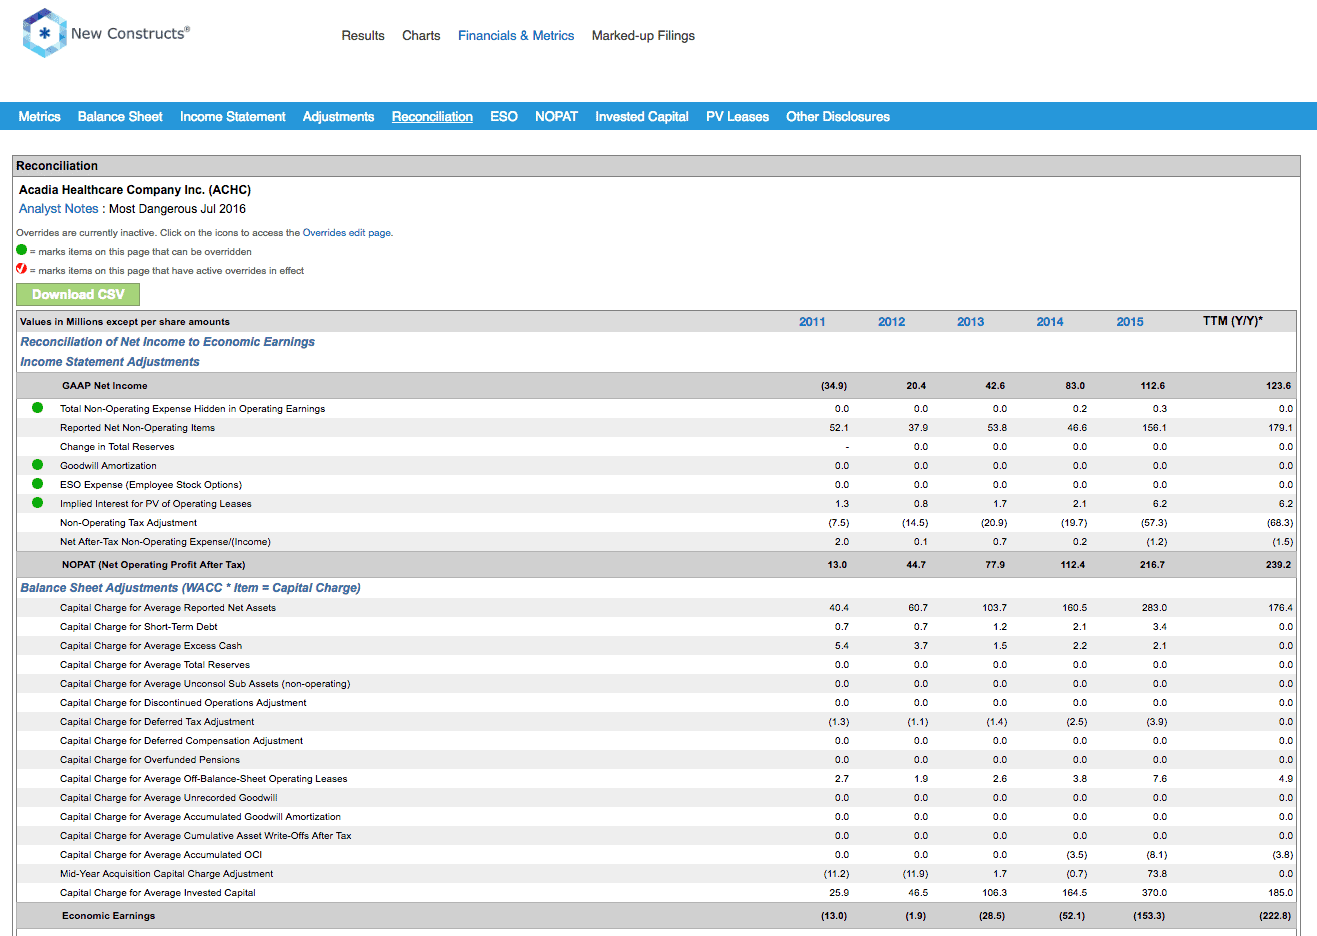Open the Charts page
This screenshot has width=1317, height=936.
point(421,35)
